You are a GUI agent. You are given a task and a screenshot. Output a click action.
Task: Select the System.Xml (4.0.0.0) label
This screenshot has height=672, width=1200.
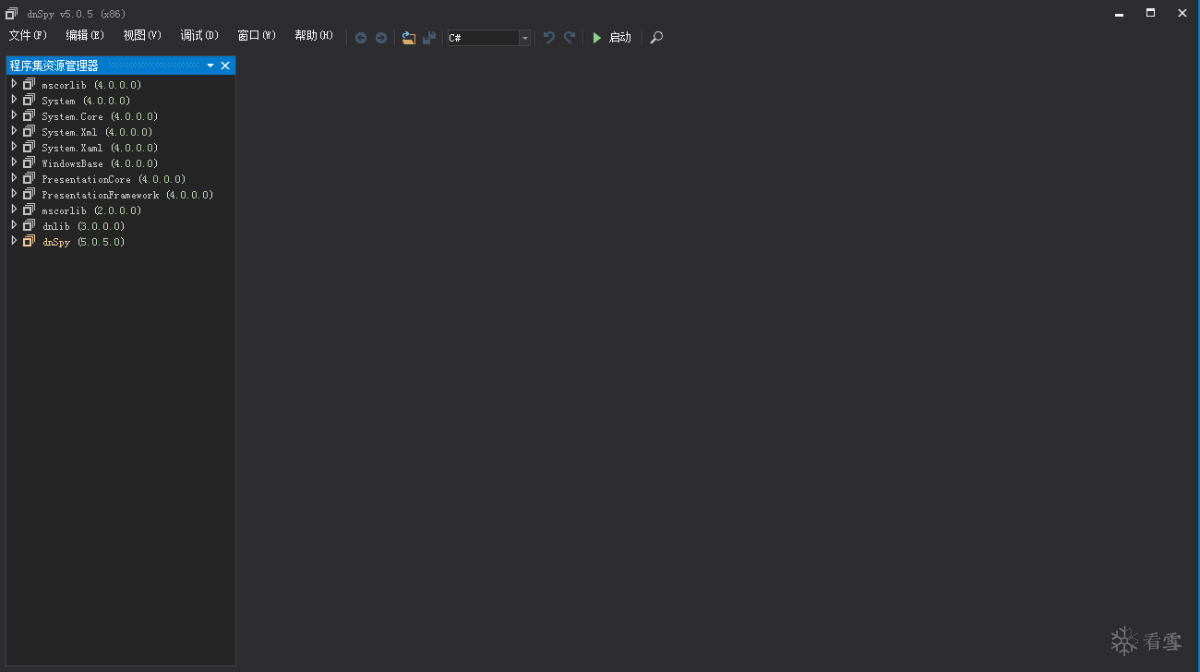(x=97, y=132)
